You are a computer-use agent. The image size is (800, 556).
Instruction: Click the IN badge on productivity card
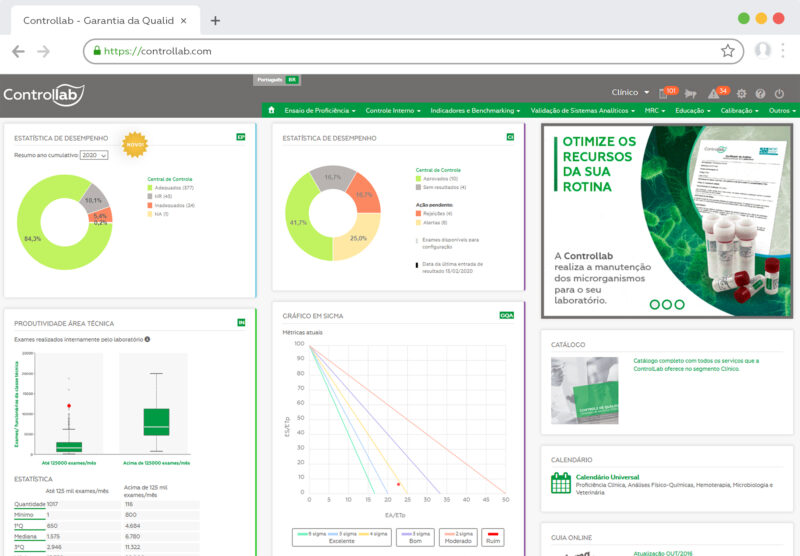coord(241,322)
